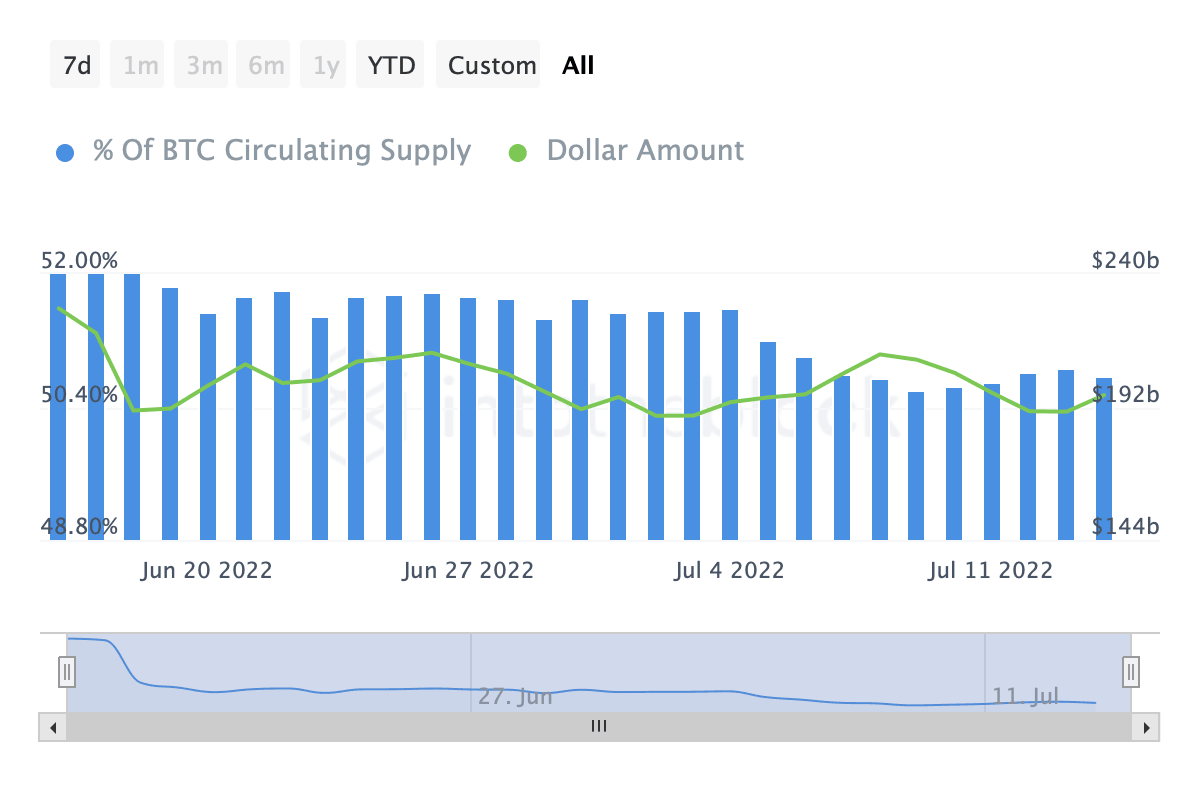Select the 1m time range button
Viewport: 1200px width, 800px height.
(x=141, y=66)
